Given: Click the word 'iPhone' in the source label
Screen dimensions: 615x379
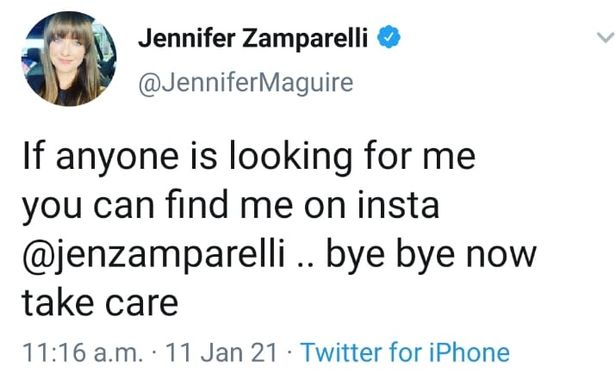Looking at the screenshot, I should tap(469, 352).
